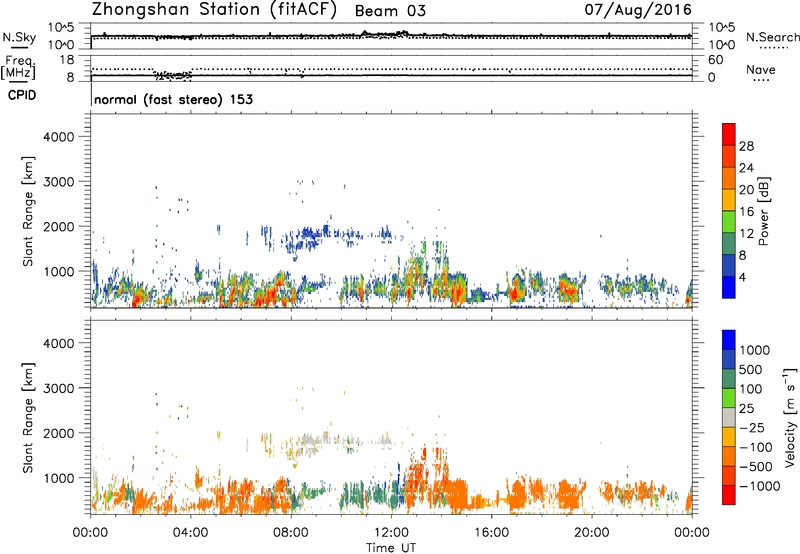Click the "−100" tick on Velocity colorbar
Viewport: 800px width, 554px height.
tap(756, 447)
